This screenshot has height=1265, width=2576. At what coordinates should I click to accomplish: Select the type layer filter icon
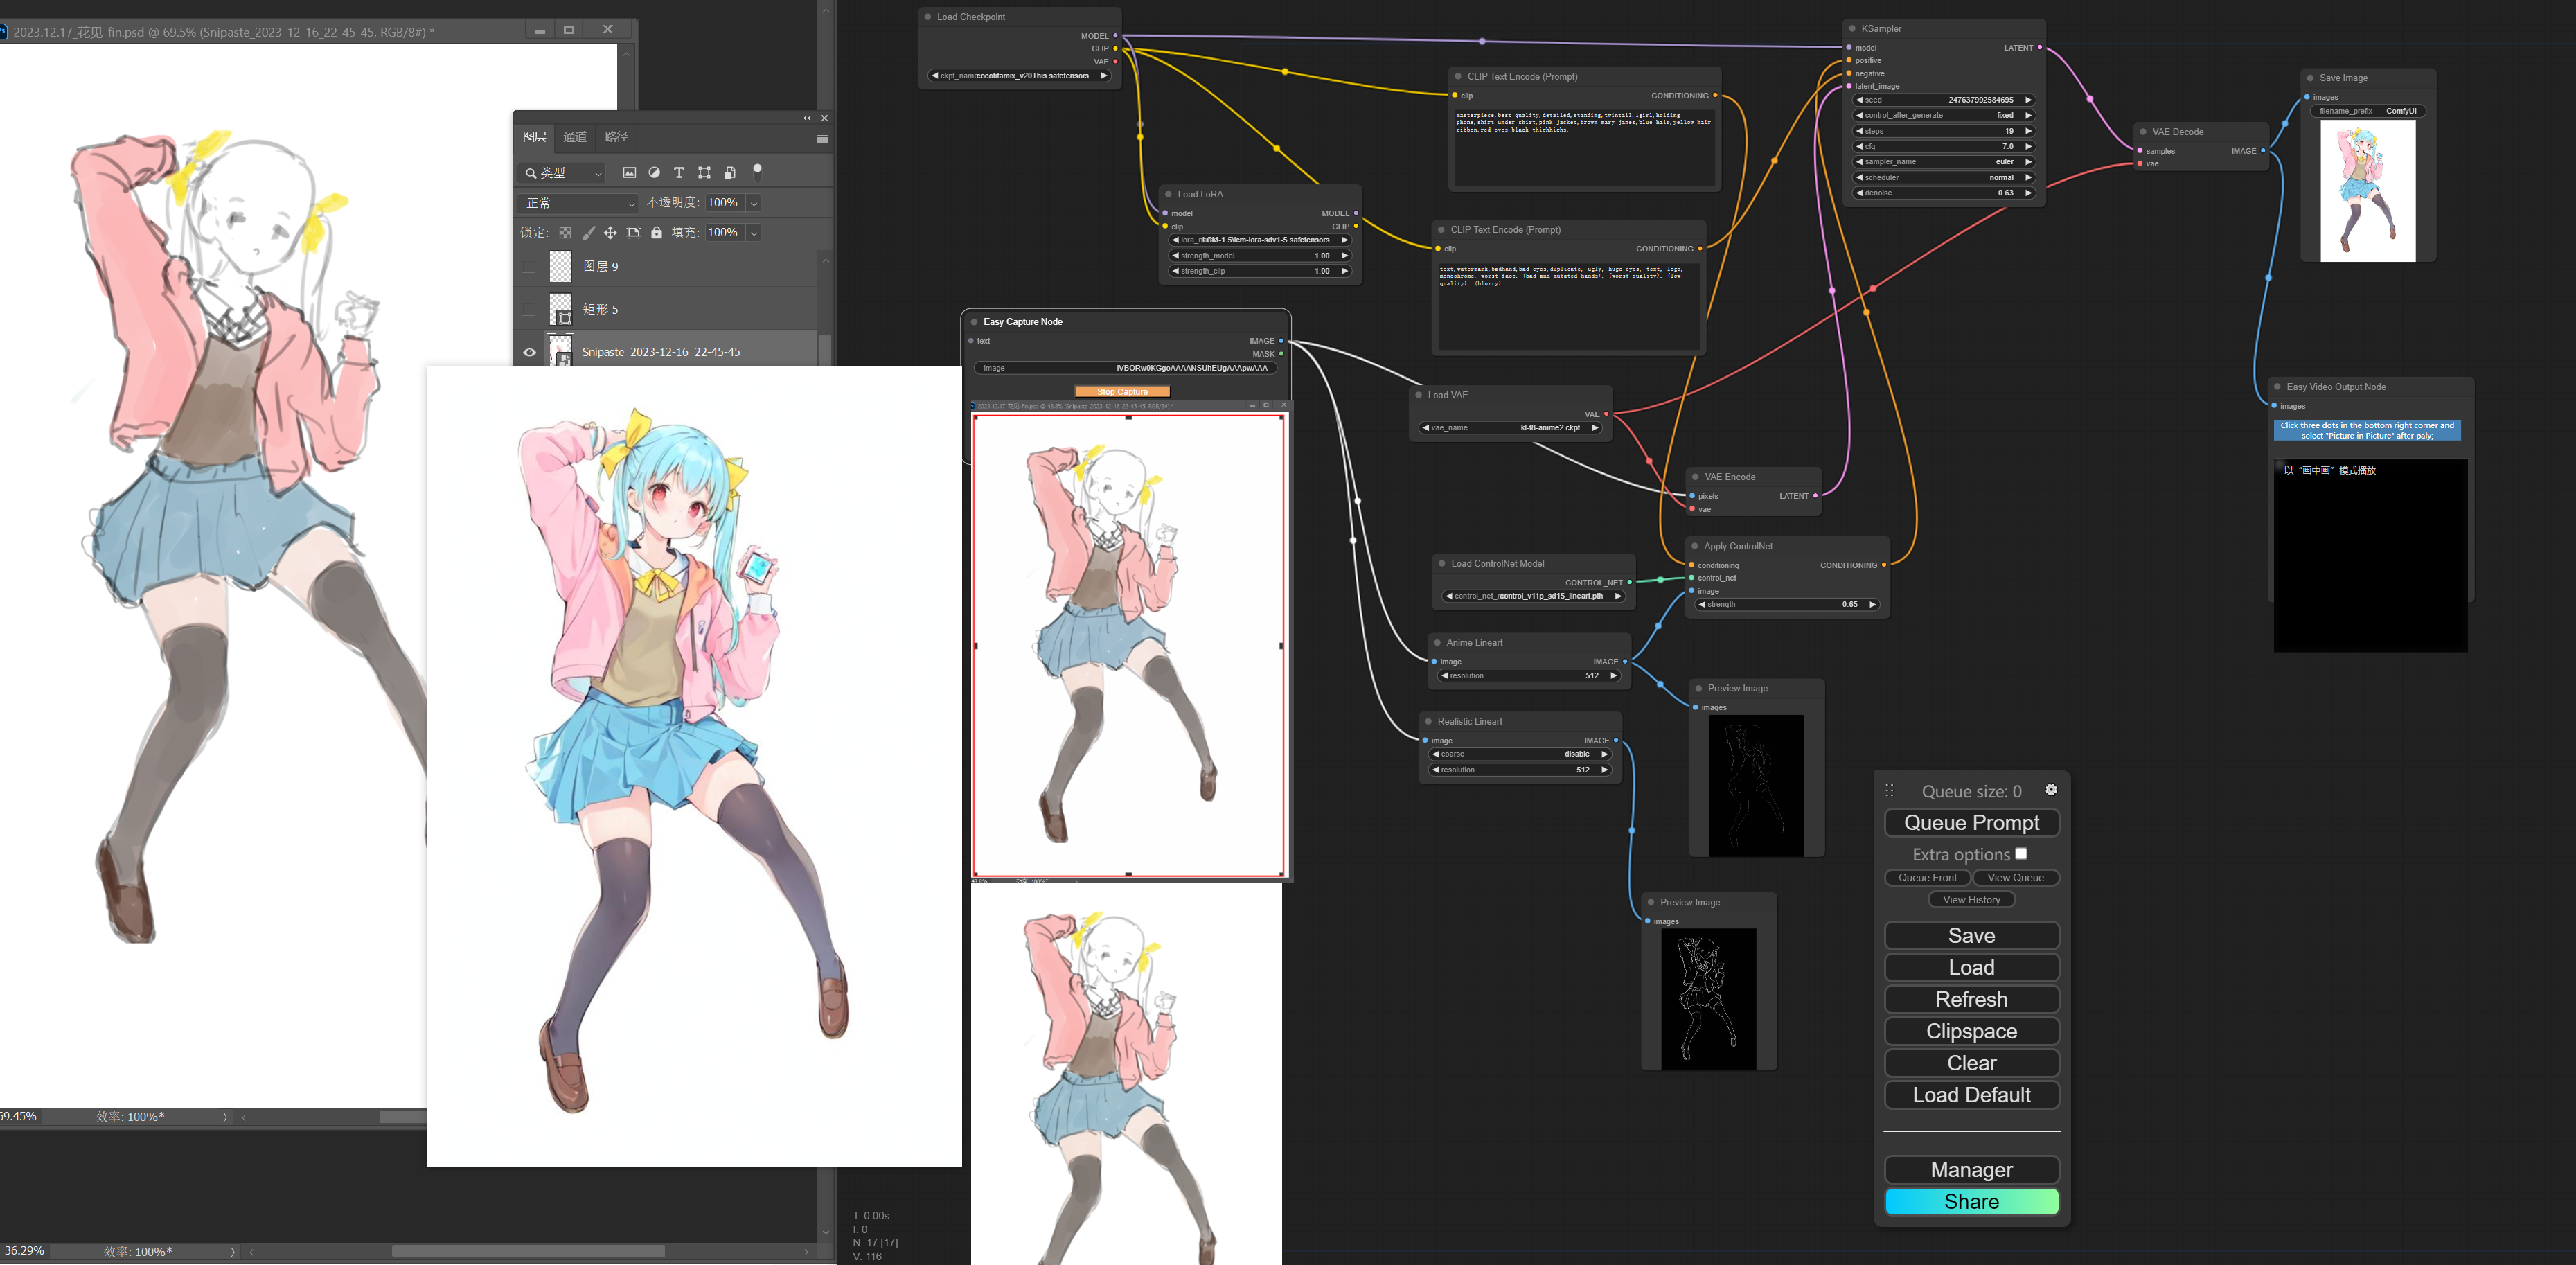click(679, 173)
